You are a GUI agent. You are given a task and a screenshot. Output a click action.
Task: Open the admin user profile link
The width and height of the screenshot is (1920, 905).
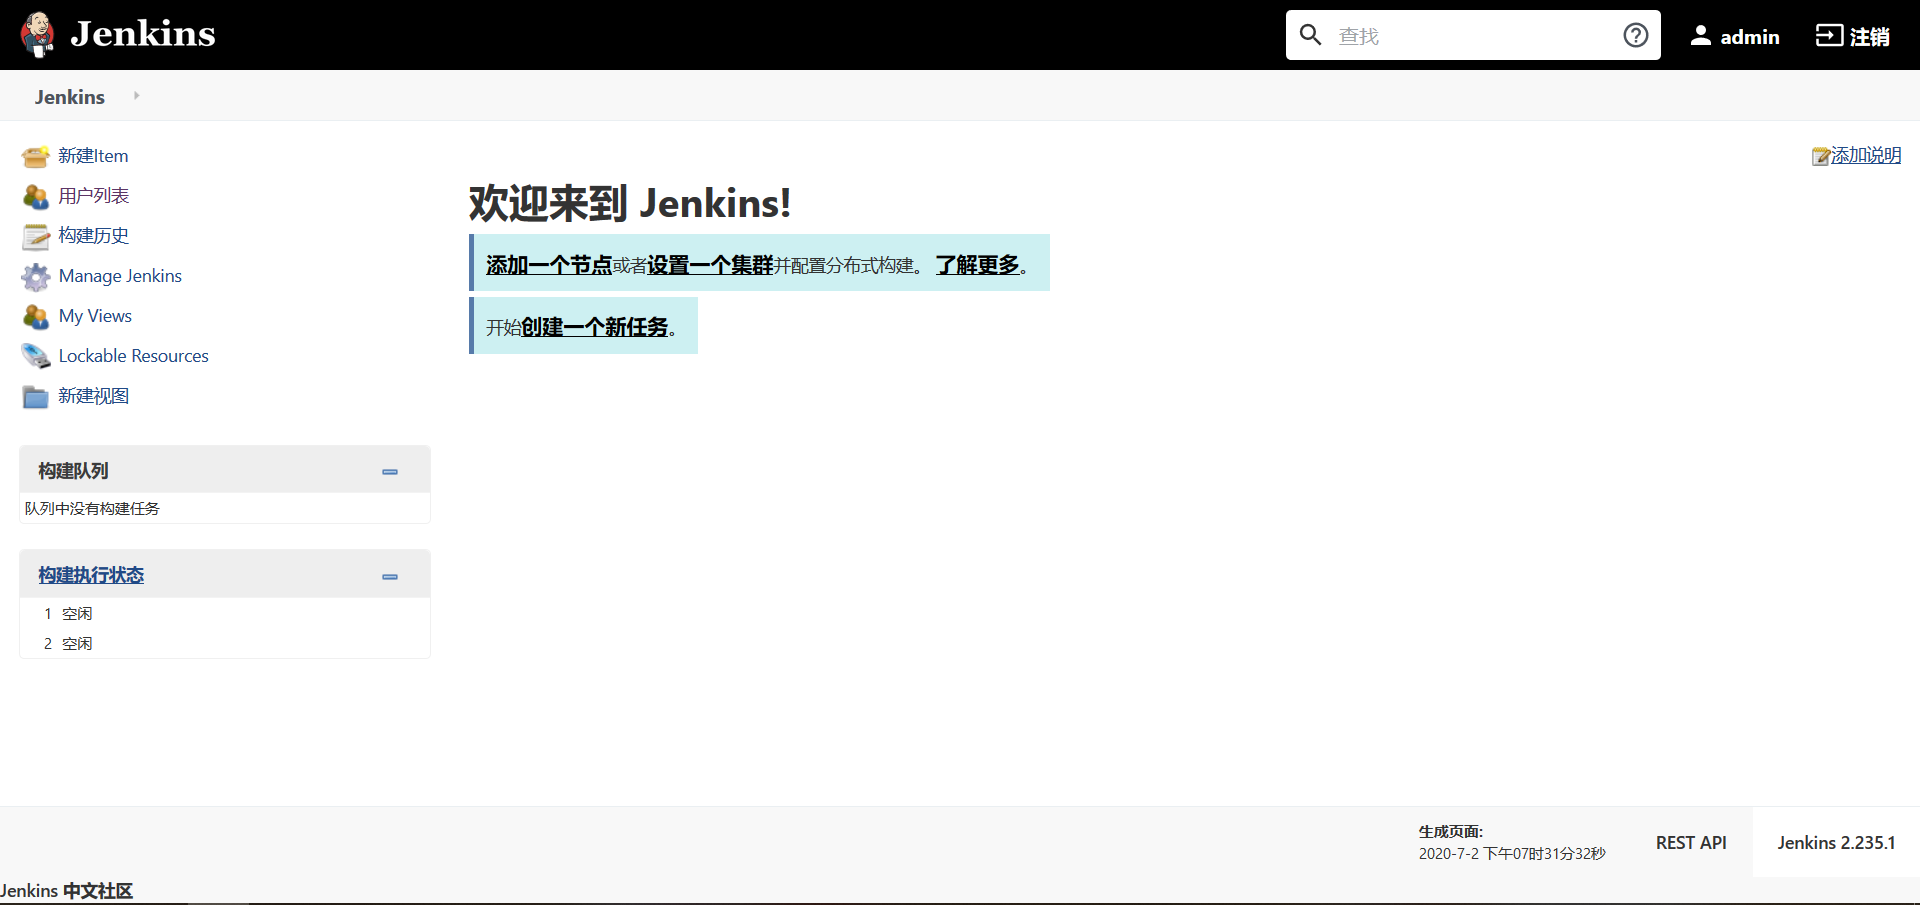(1749, 37)
